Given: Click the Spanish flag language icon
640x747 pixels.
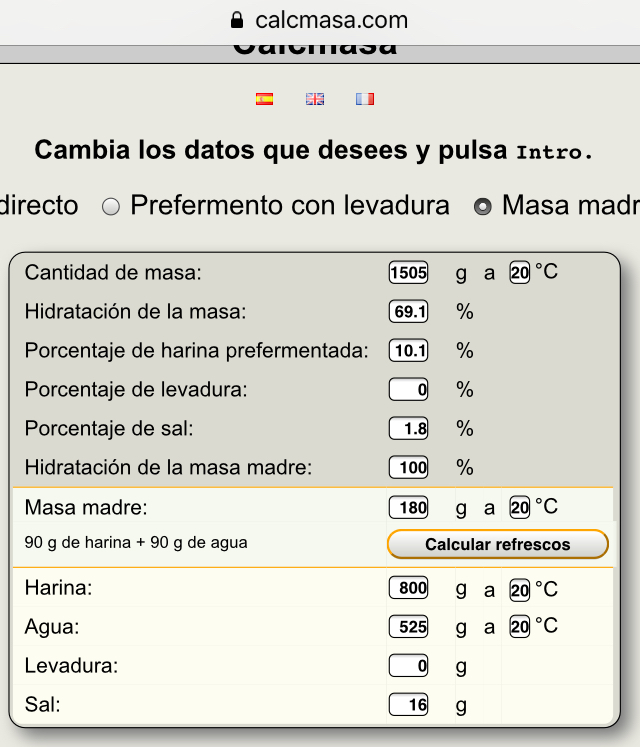Looking at the screenshot, I should (x=264, y=99).
